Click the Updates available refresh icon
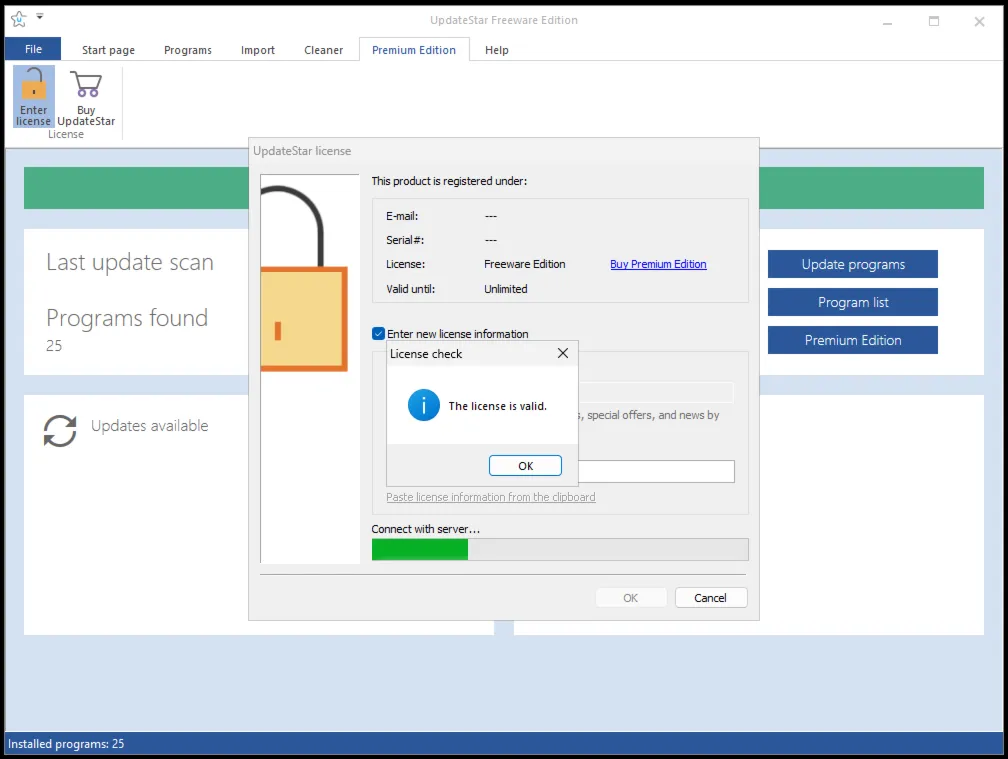 [60, 430]
